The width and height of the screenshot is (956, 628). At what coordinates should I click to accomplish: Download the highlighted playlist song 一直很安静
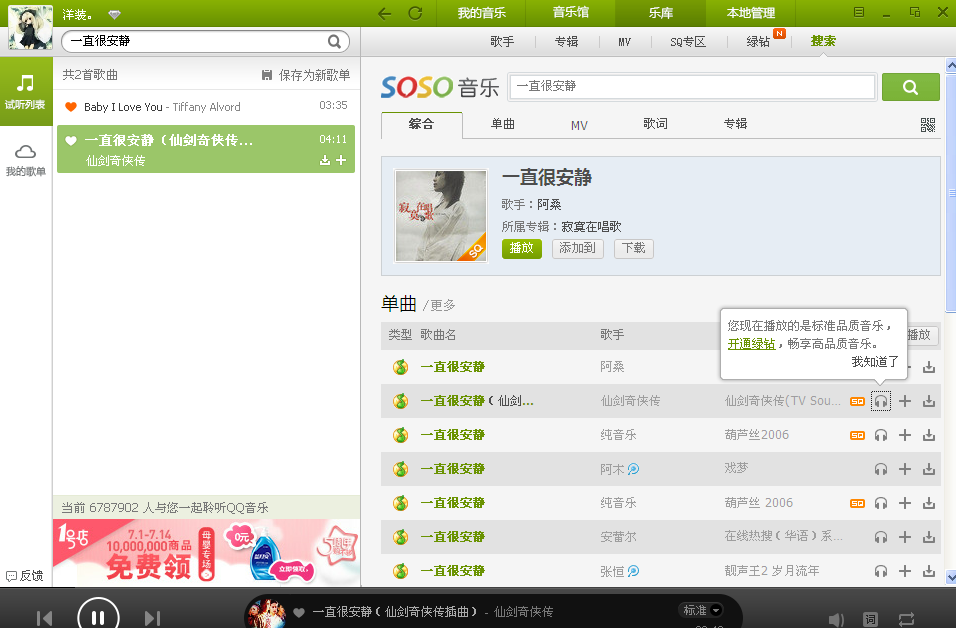point(324,161)
